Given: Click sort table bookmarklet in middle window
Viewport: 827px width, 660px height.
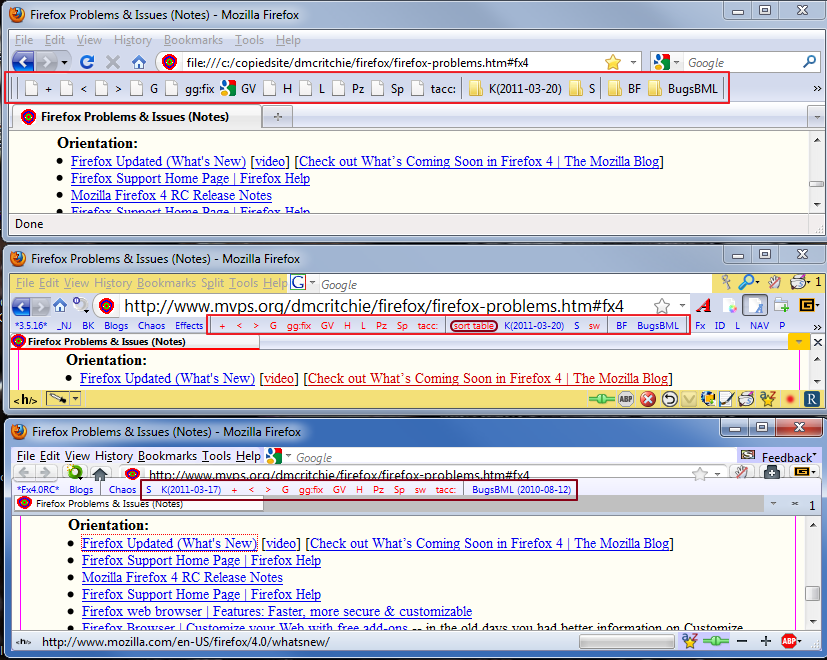Looking at the screenshot, I should [x=474, y=326].
